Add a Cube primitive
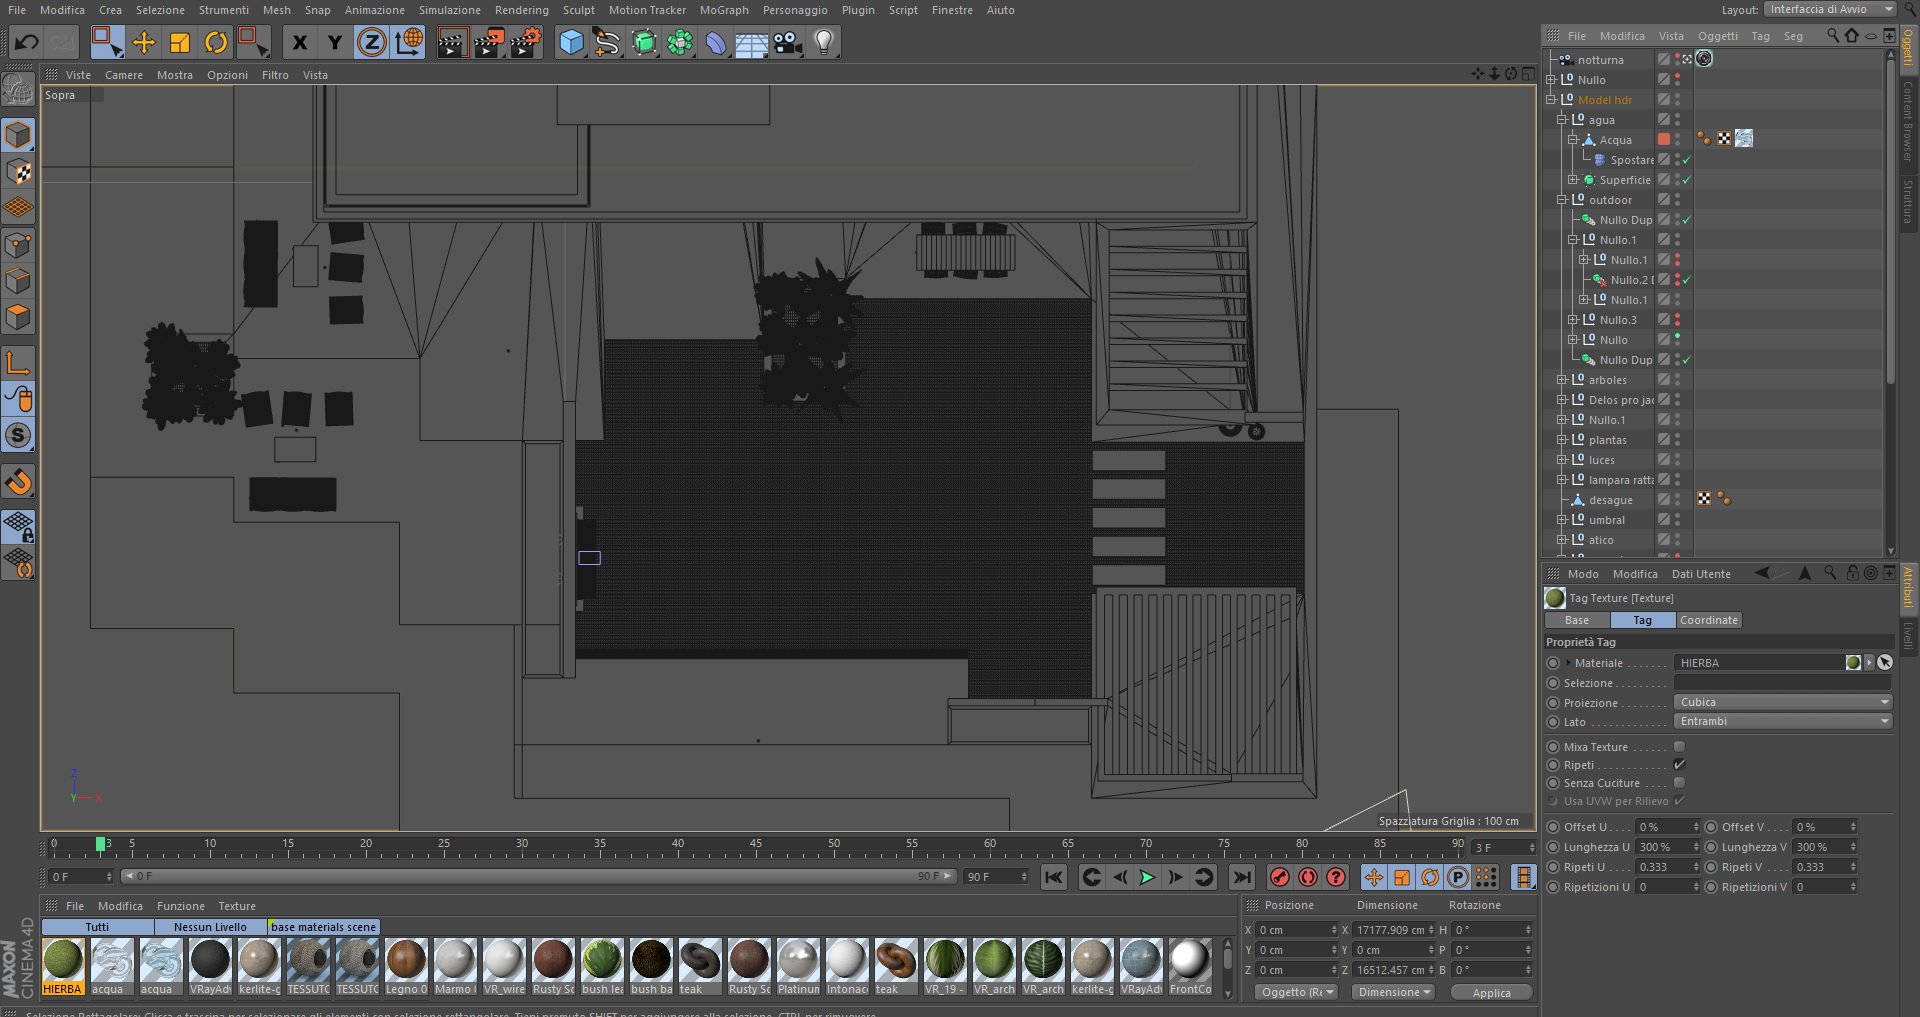This screenshot has width=1920, height=1017. point(571,42)
